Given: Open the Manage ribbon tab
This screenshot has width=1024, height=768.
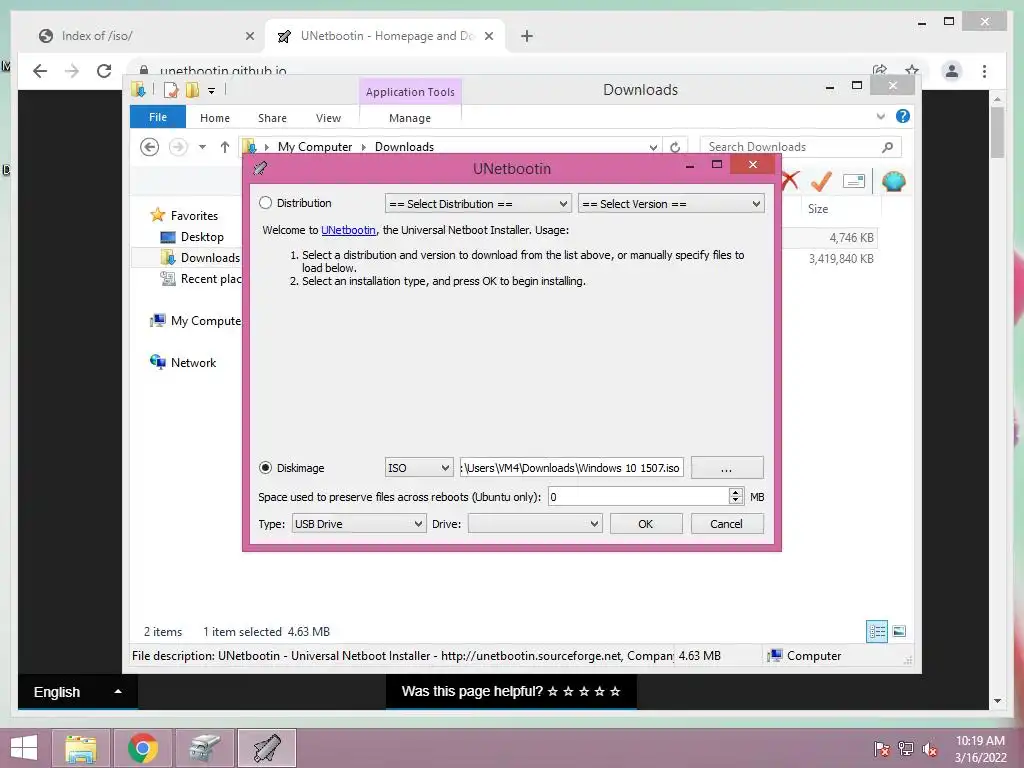Looking at the screenshot, I should [x=410, y=118].
